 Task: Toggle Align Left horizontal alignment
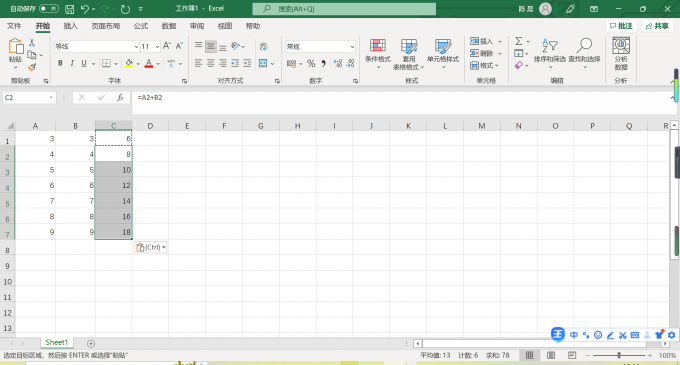coord(199,63)
